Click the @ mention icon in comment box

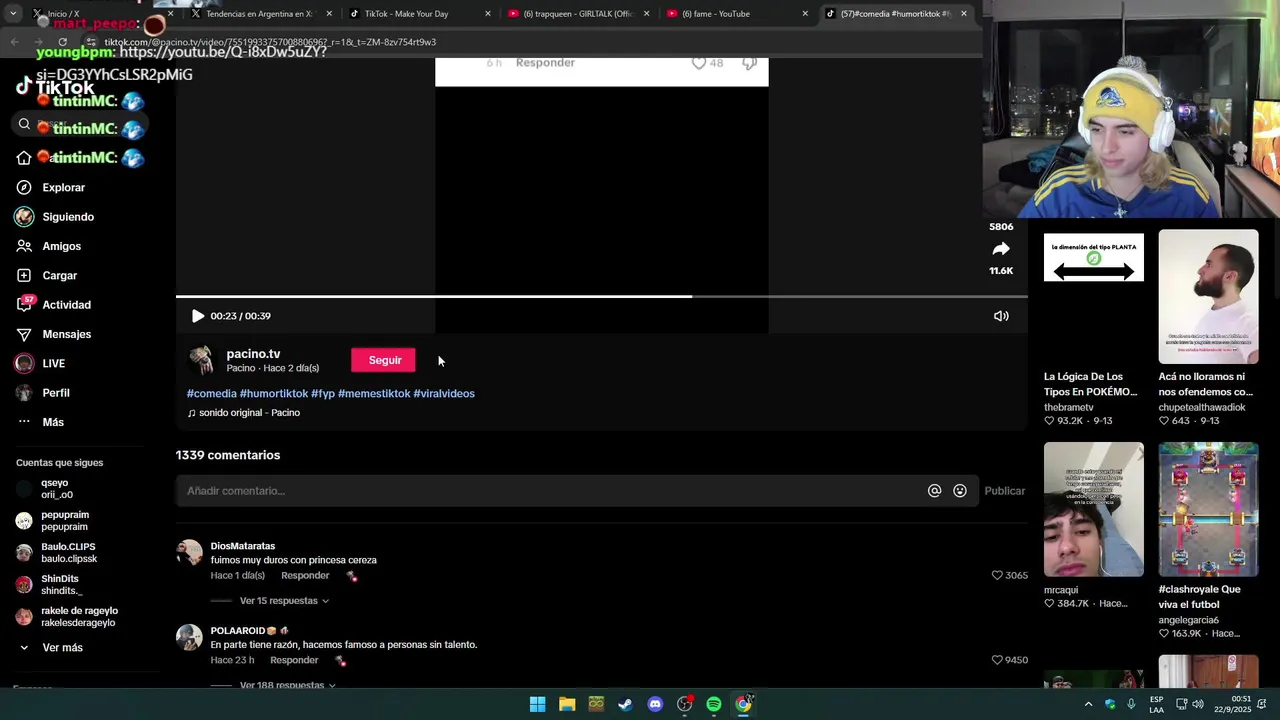click(x=934, y=491)
